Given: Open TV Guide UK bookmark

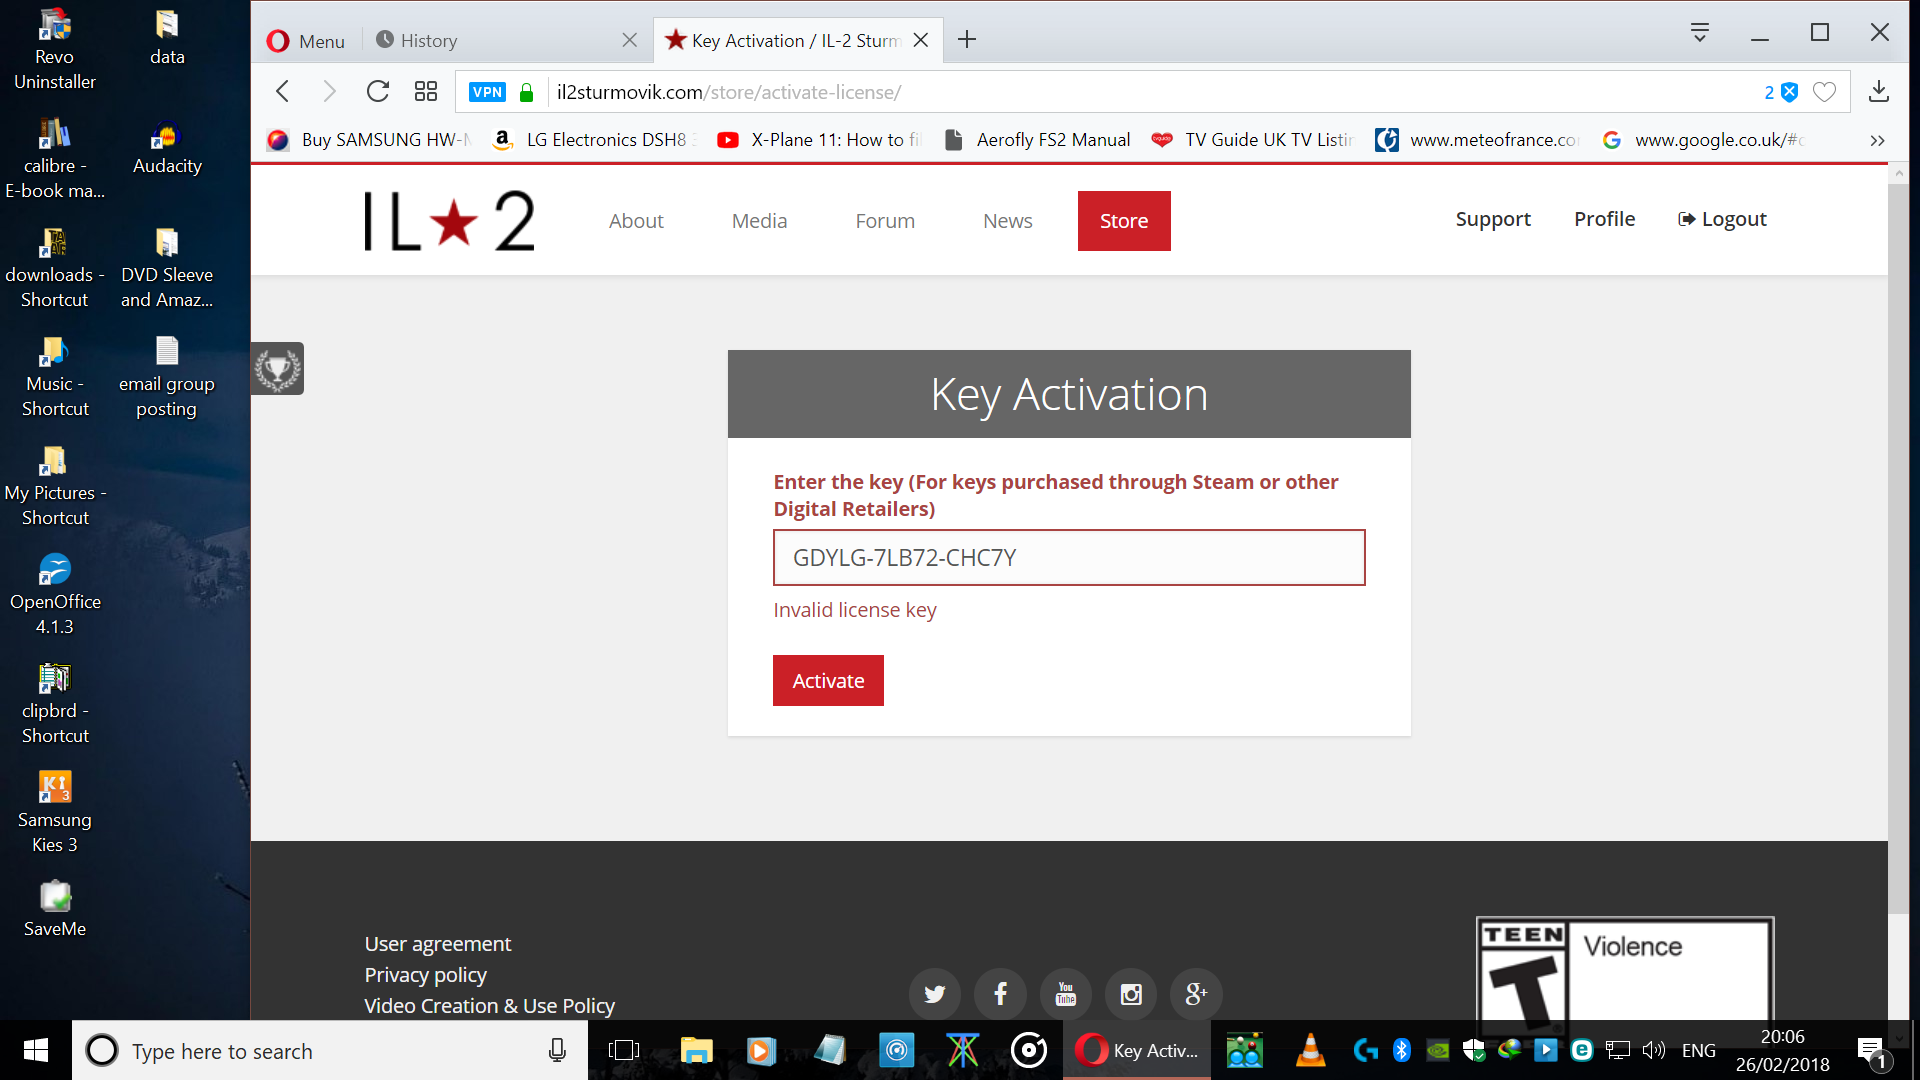Looking at the screenshot, I should pos(1254,140).
